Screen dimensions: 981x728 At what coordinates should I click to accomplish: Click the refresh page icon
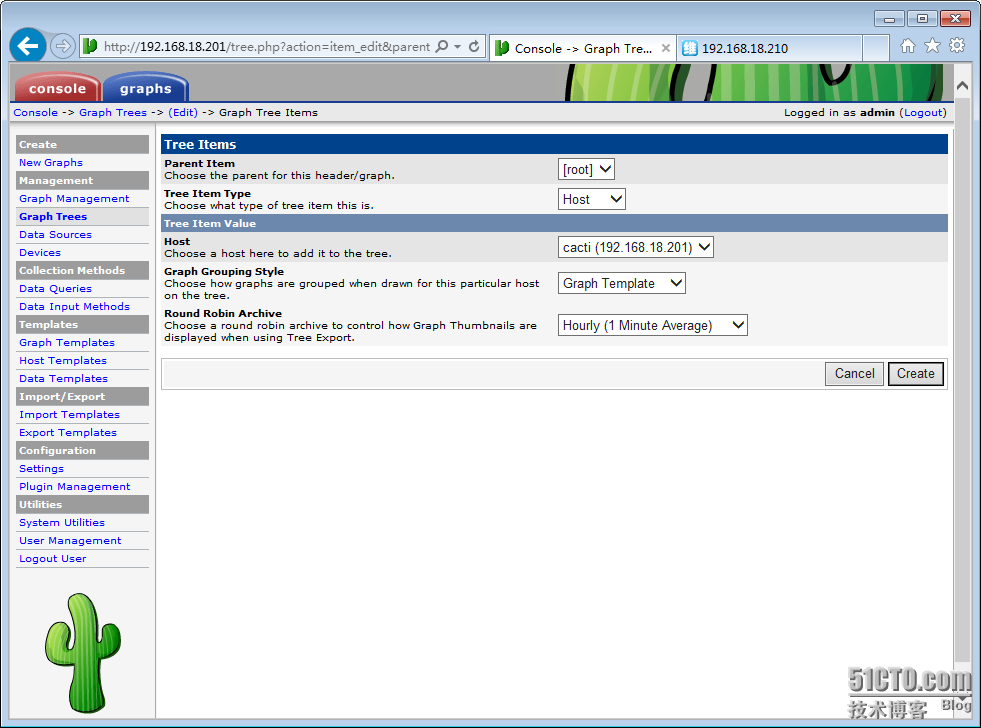474,46
